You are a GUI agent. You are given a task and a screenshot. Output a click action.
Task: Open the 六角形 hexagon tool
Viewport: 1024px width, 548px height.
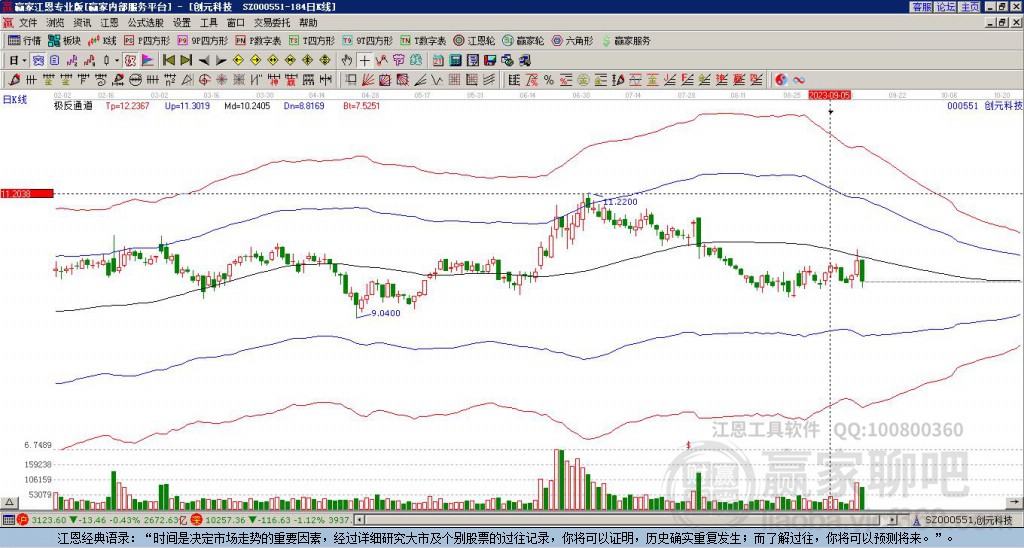coord(572,40)
